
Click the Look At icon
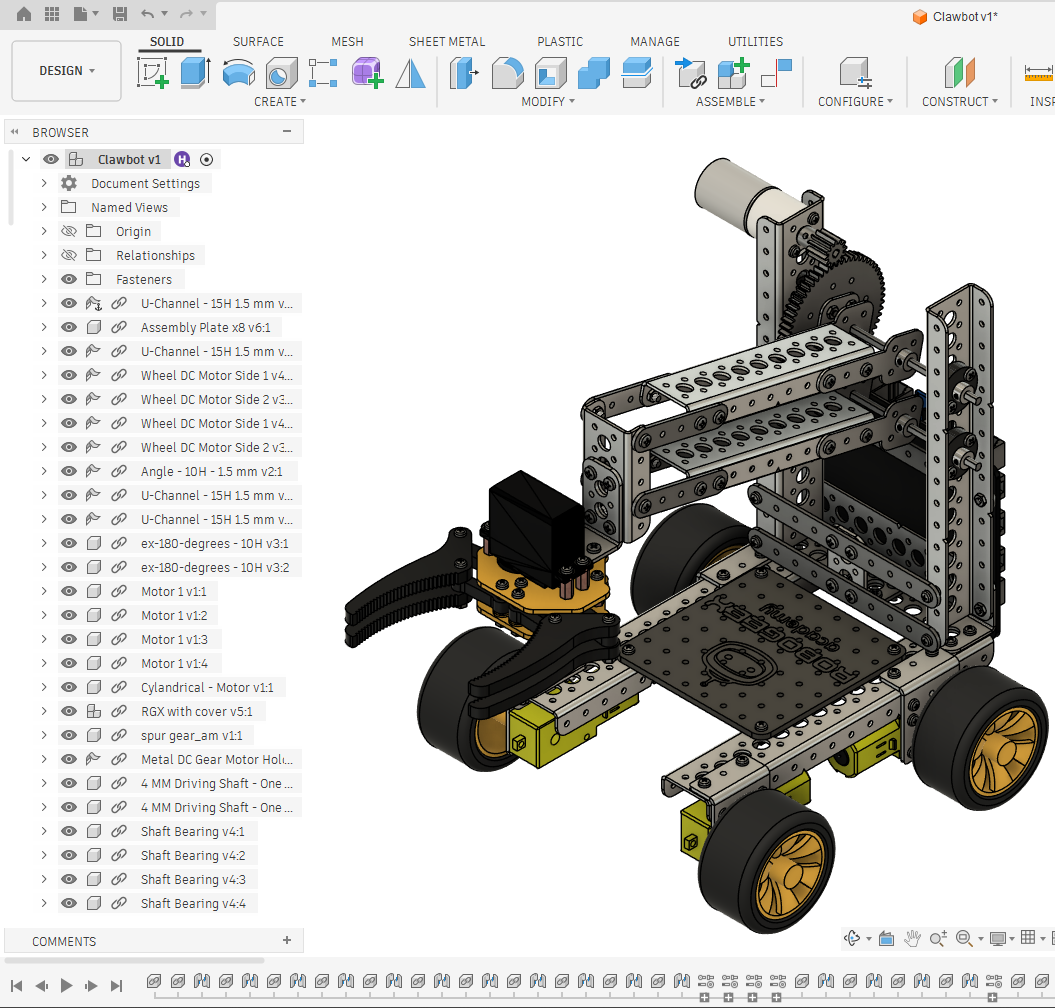[886, 938]
